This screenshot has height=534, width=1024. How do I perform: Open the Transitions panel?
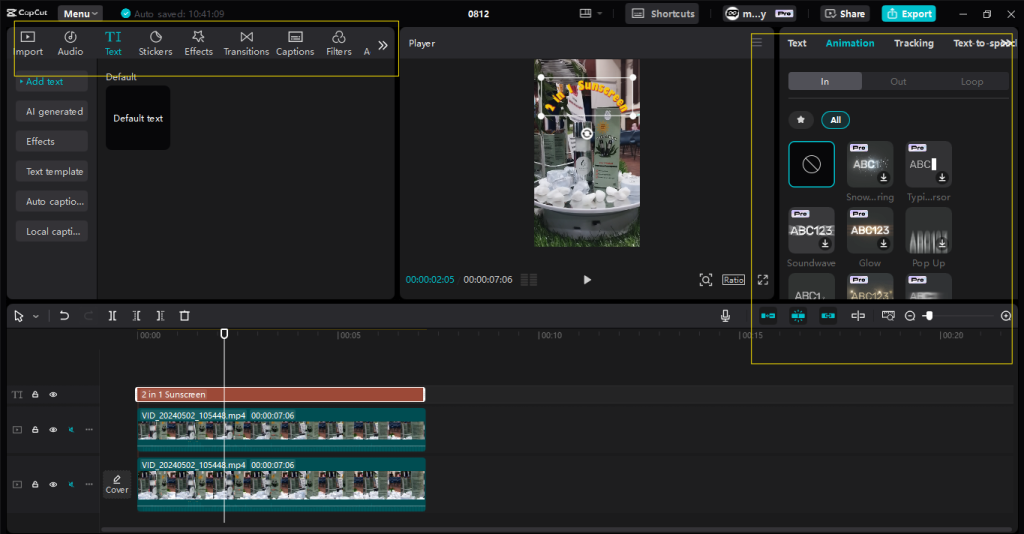tap(246, 43)
